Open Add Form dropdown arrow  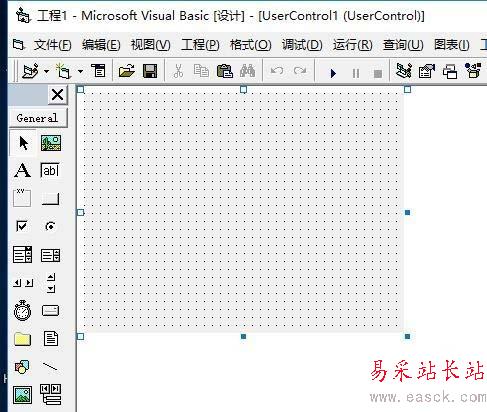click(x=80, y=71)
